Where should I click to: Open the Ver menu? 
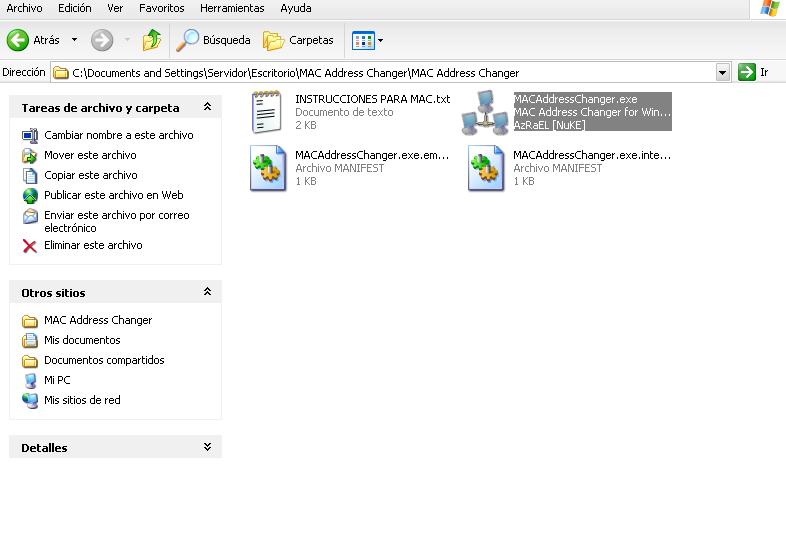115,8
